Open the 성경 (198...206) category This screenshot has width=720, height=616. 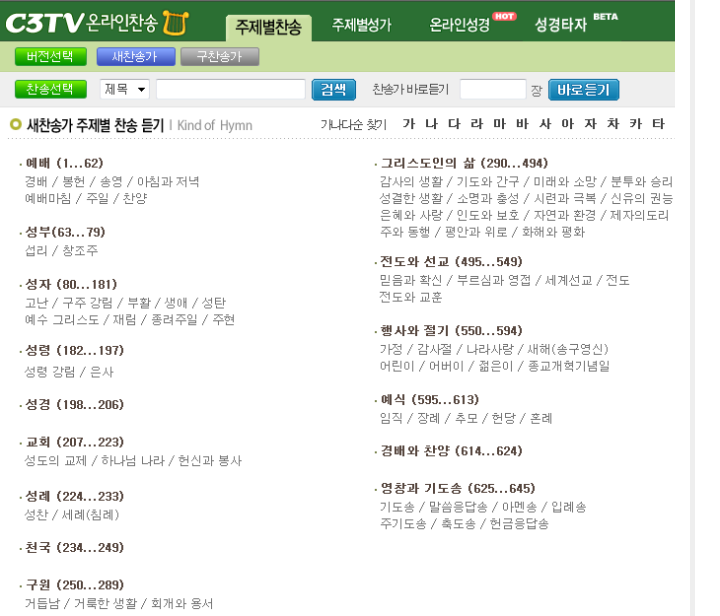pos(74,405)
